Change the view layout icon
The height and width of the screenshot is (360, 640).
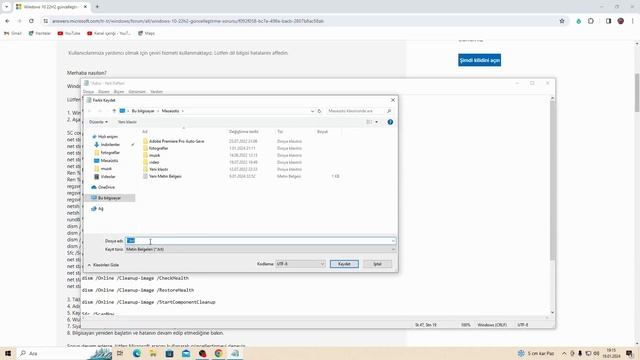pos(369,122)
